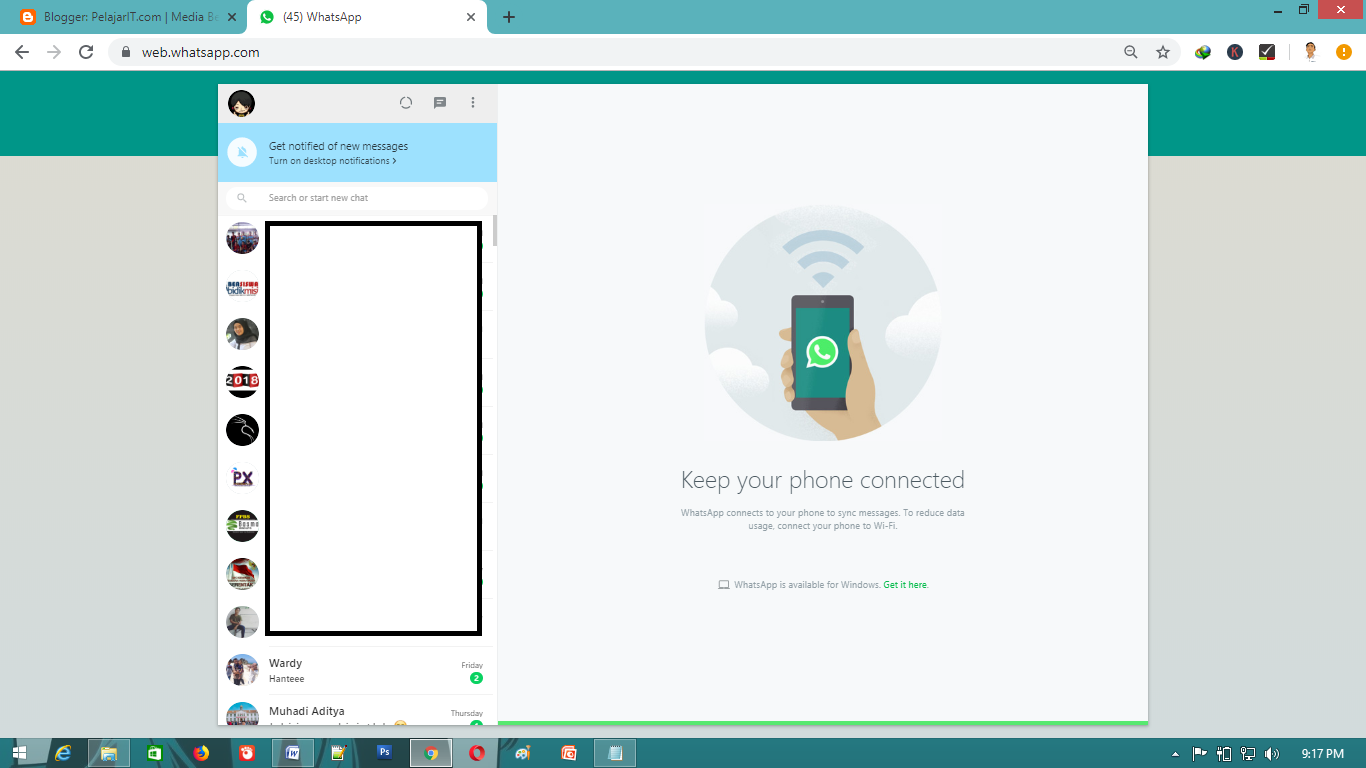The width and height of the screenshot is (1366, 768).
Task: Click the browser back arrow
Action: 22,50
